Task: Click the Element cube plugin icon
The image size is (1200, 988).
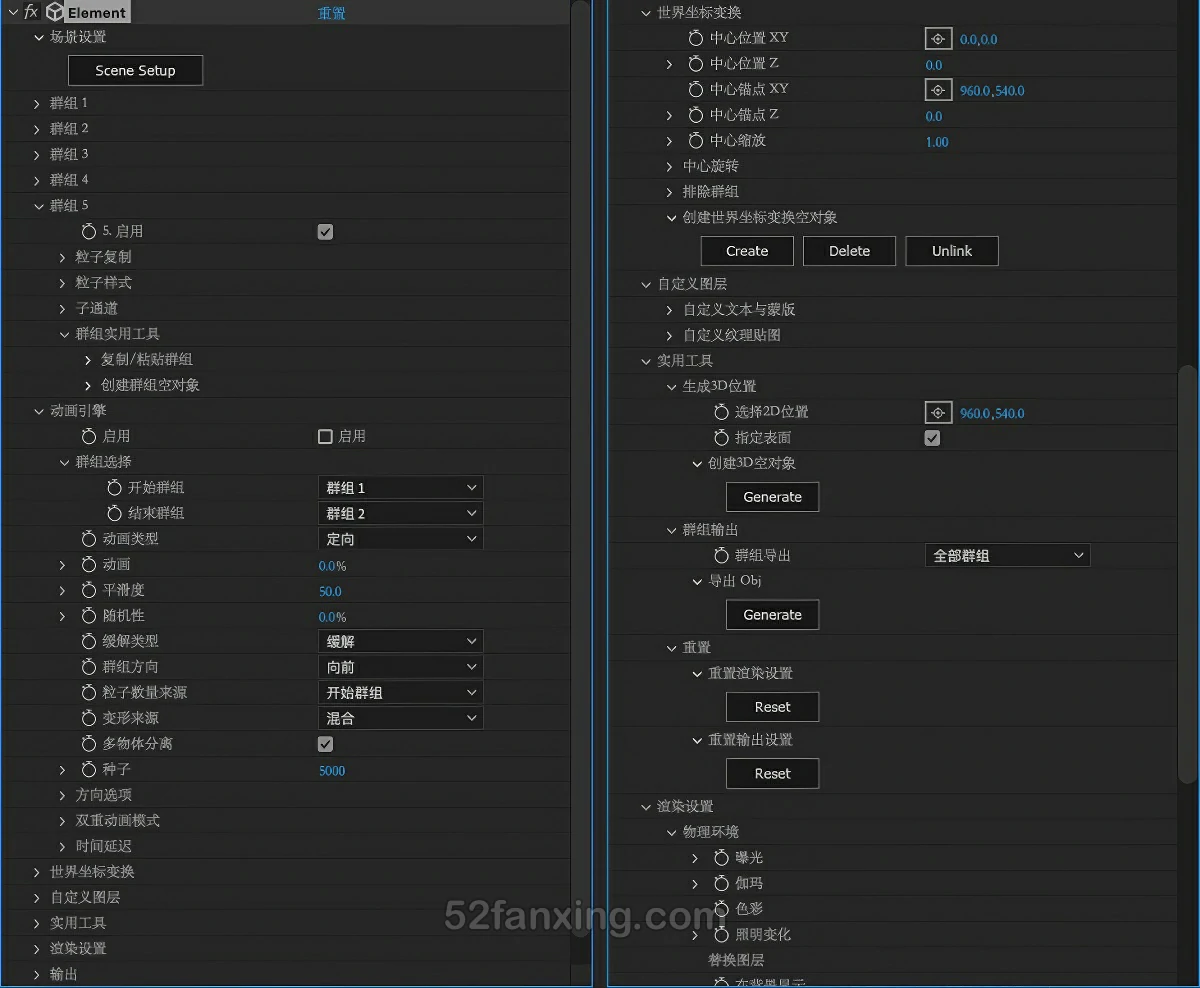Action: (x=55, y=12)
